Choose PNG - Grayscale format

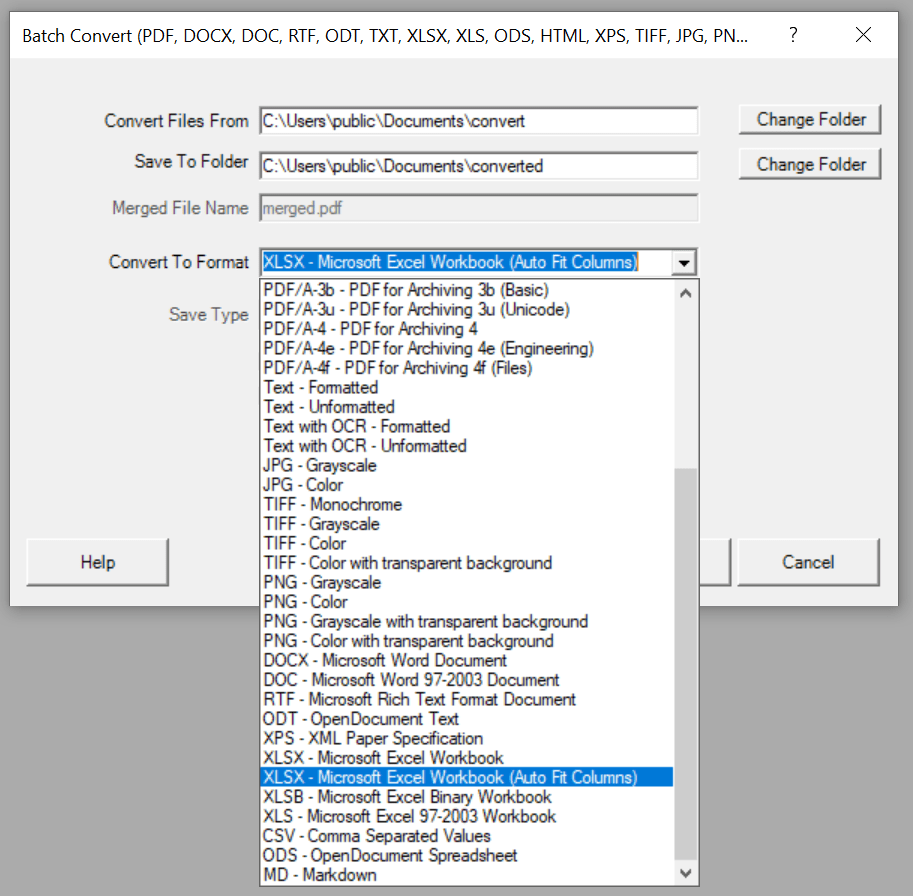point(466,582)
